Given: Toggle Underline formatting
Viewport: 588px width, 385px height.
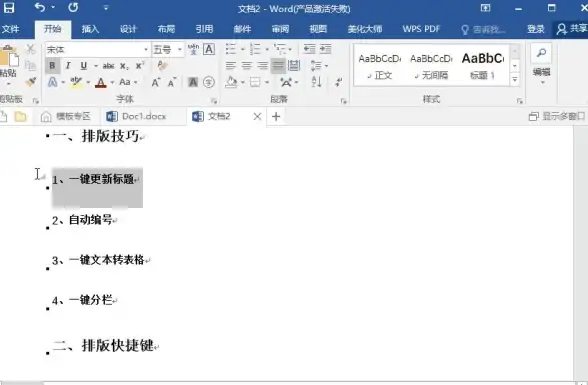Looking at the screenshot, I should click(x=84, y=66).
